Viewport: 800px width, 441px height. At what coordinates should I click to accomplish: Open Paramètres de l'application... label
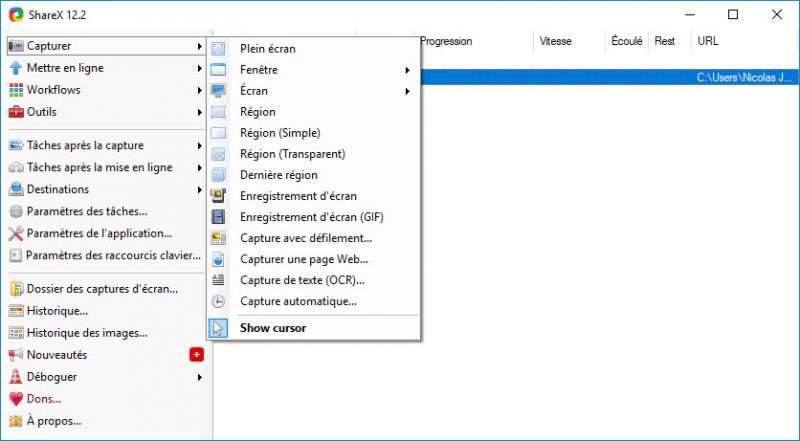[99, 233]
